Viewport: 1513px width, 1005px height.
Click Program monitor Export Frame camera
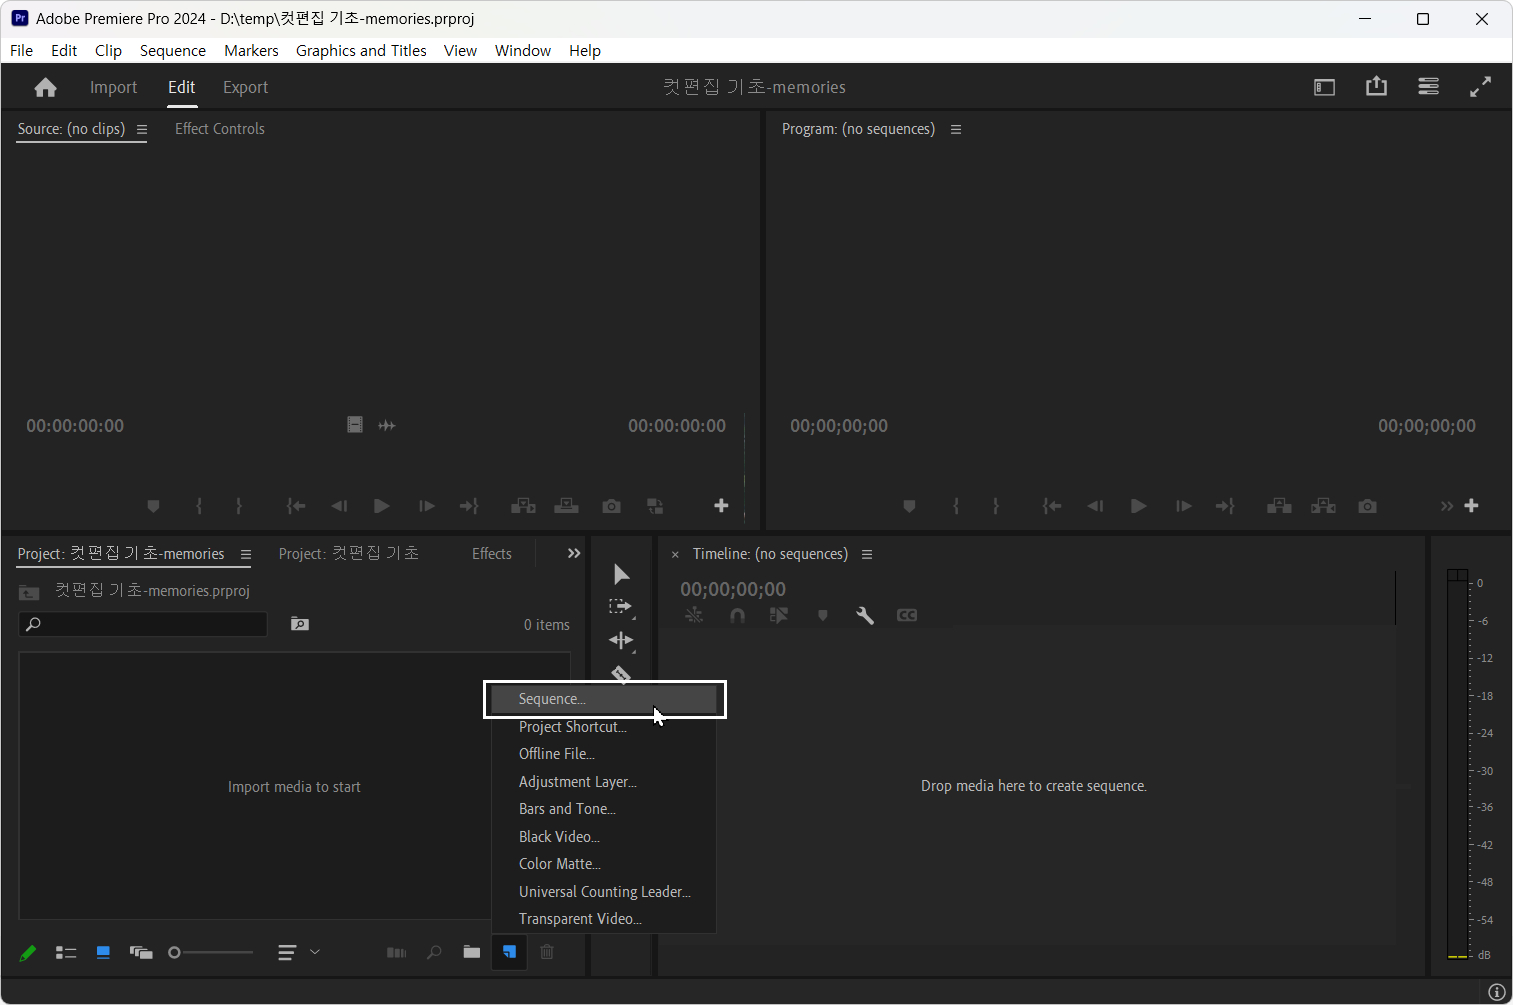click(1367, 506)
